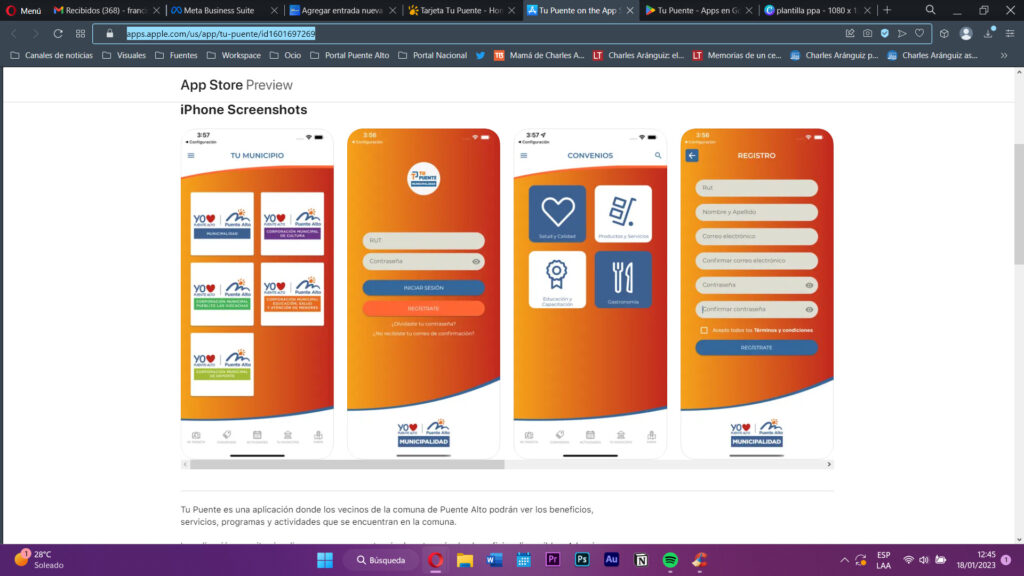Open the clock and date 18/01/2023
This screenshot has width=1024, height=576.
976,560
